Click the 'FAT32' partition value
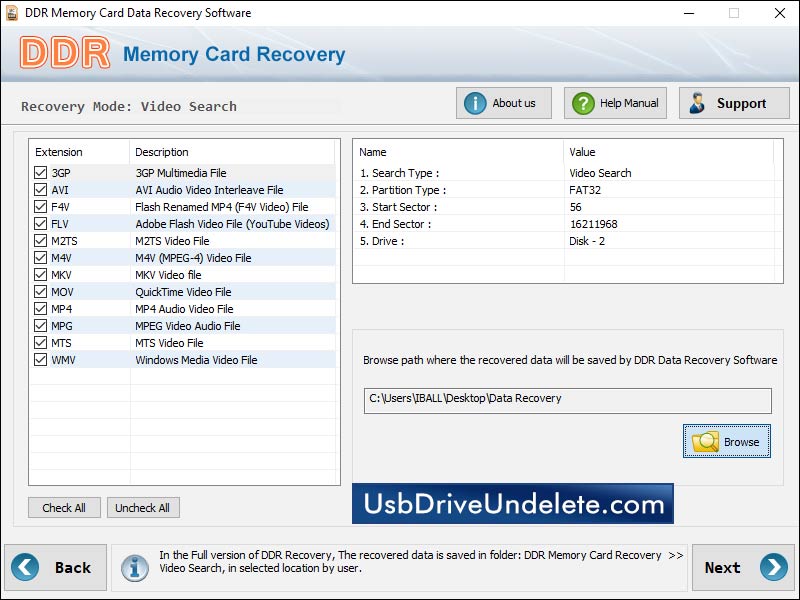The width and height of the screenshot is (800, 600). 585,190
